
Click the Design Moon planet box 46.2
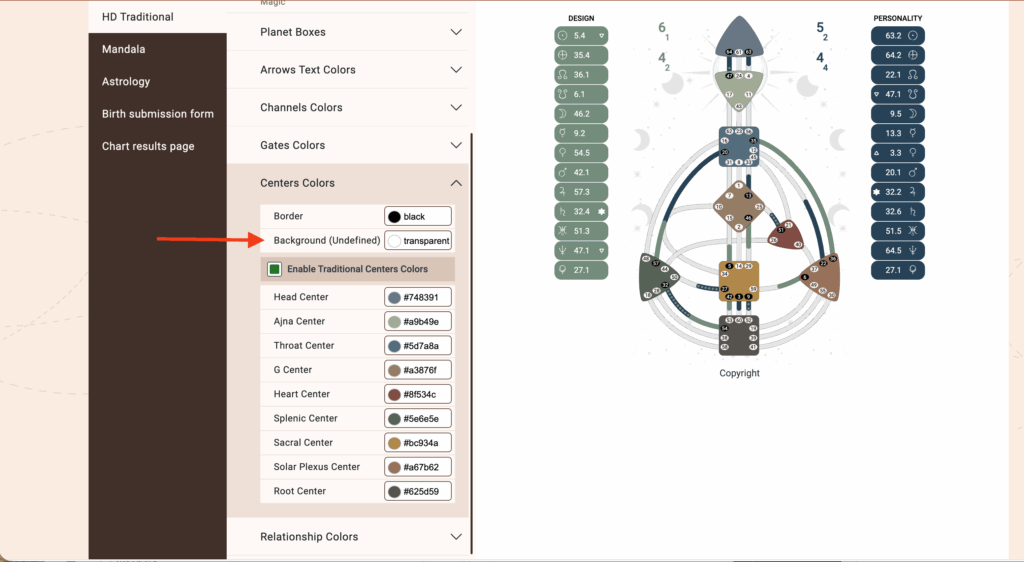581,113
